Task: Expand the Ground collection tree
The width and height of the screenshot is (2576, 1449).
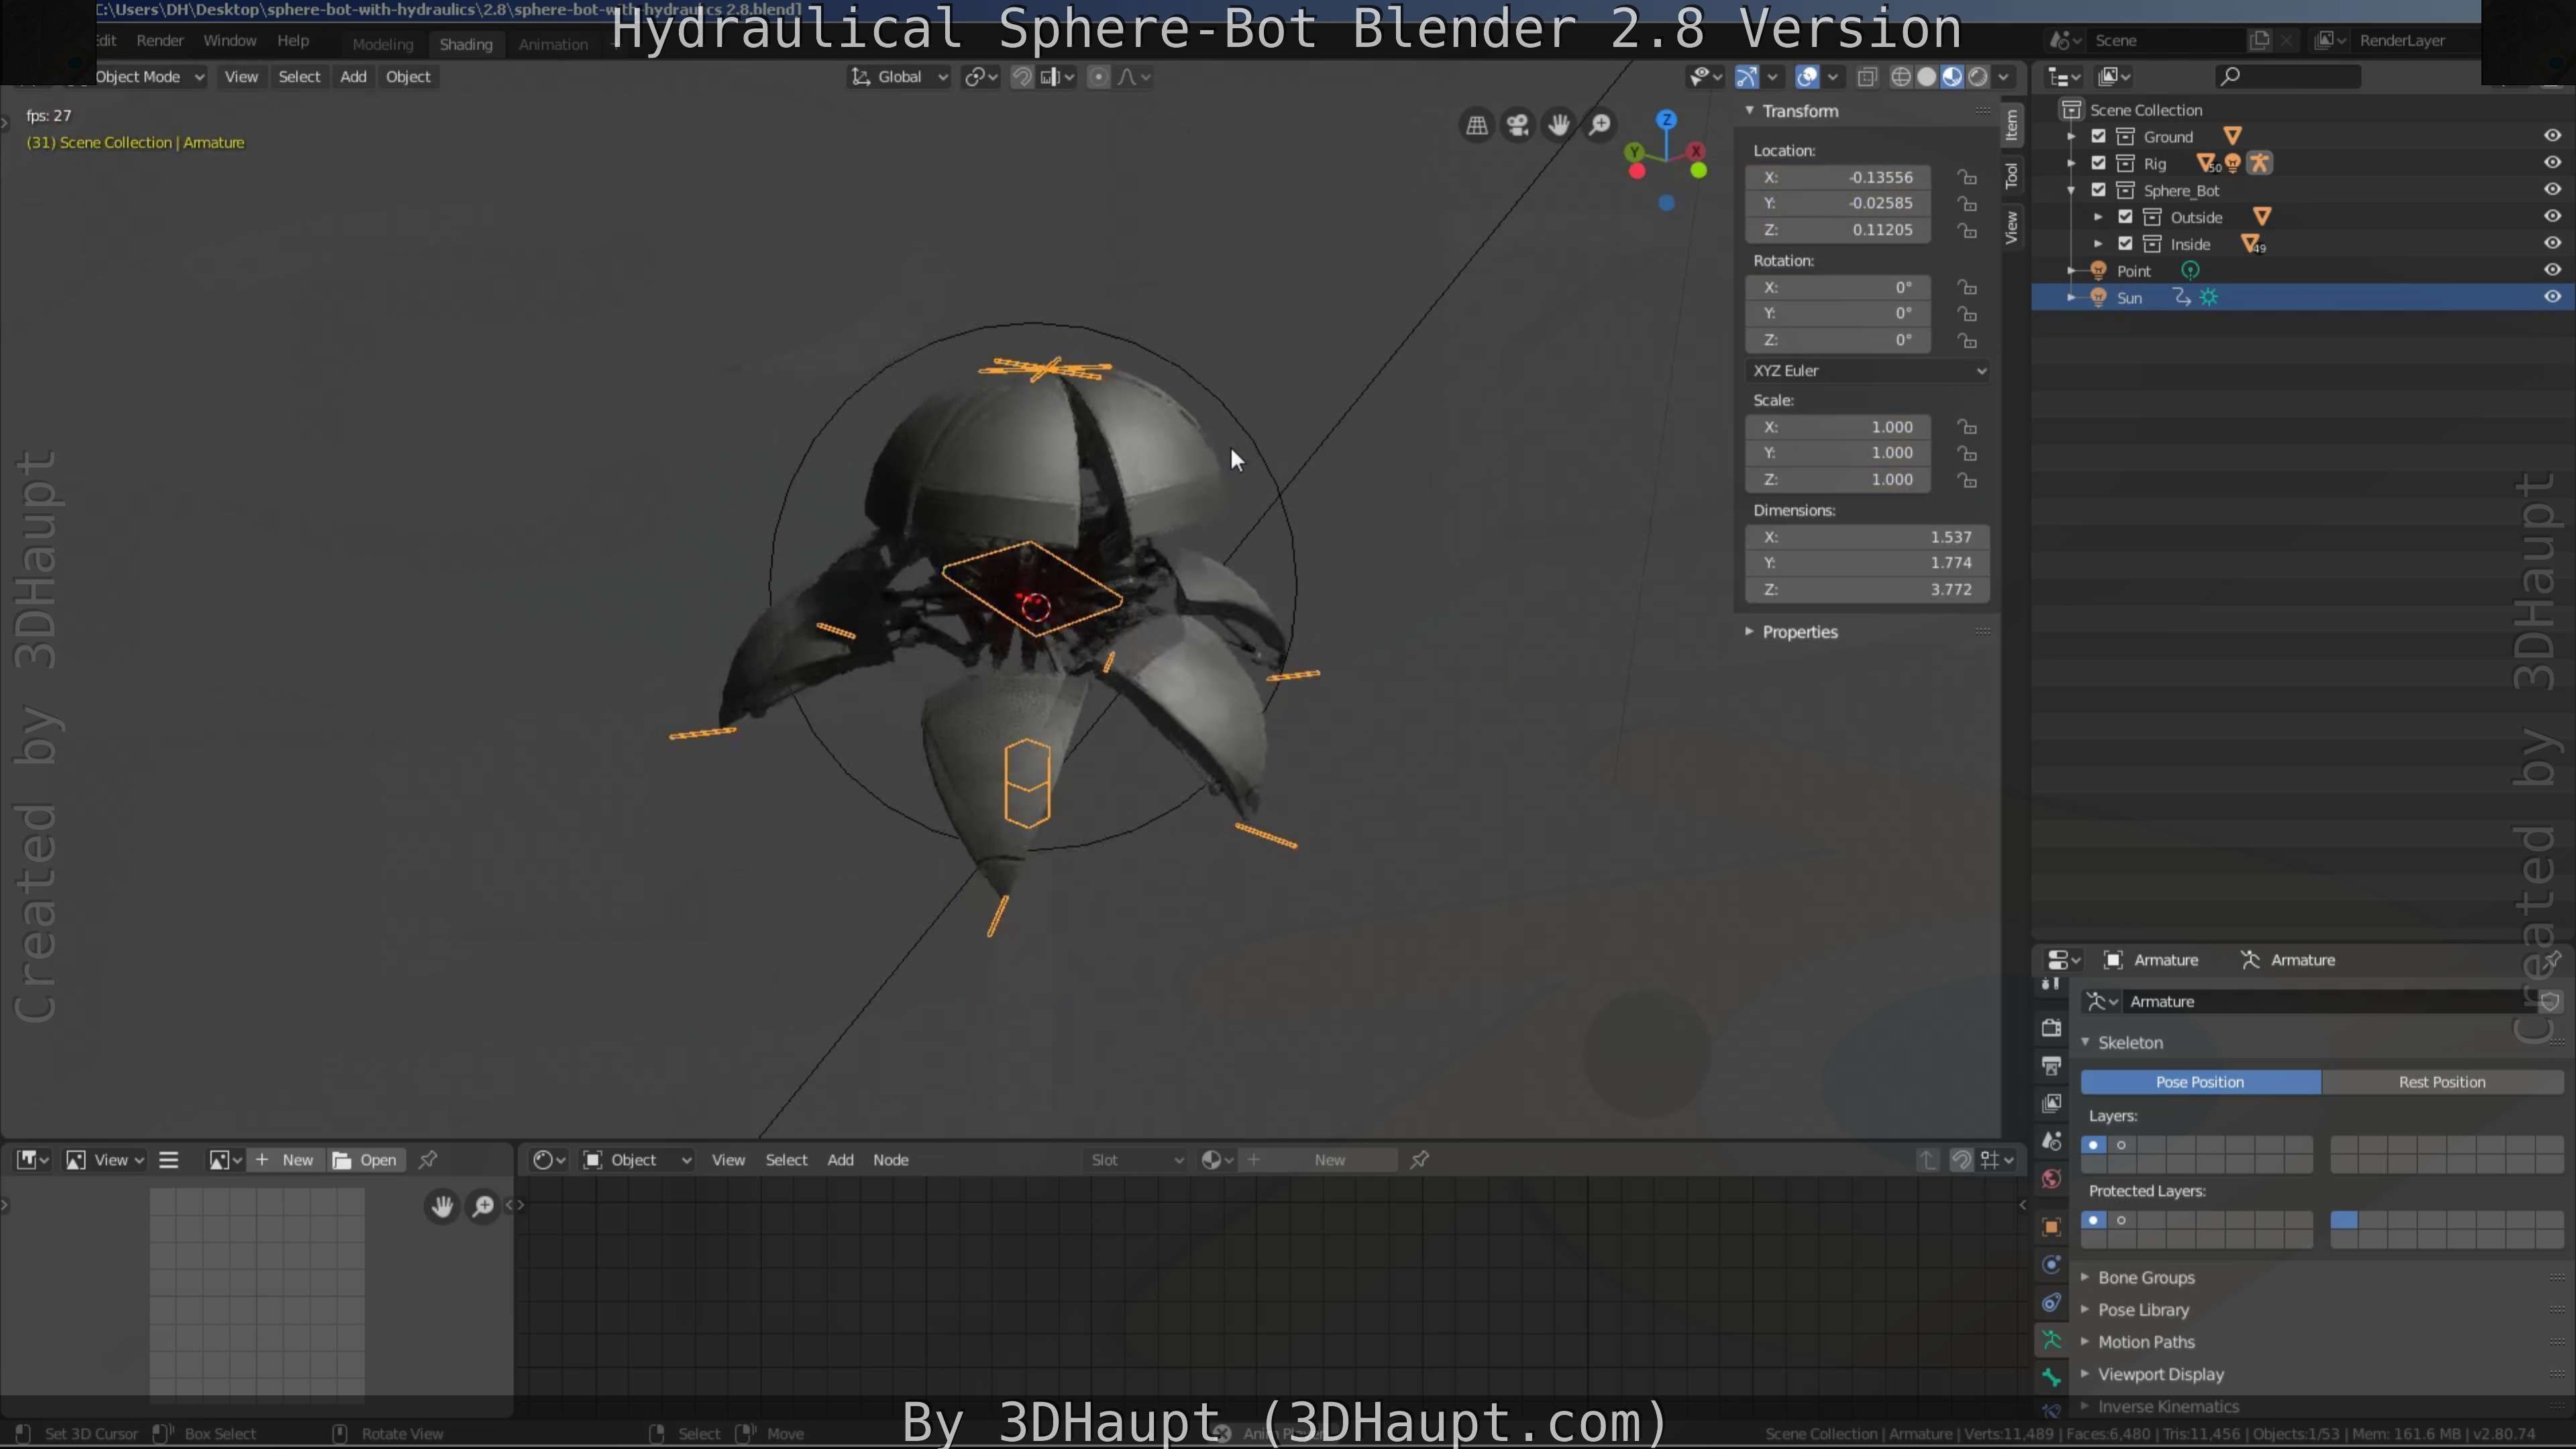Action: tap(2071, 136)
